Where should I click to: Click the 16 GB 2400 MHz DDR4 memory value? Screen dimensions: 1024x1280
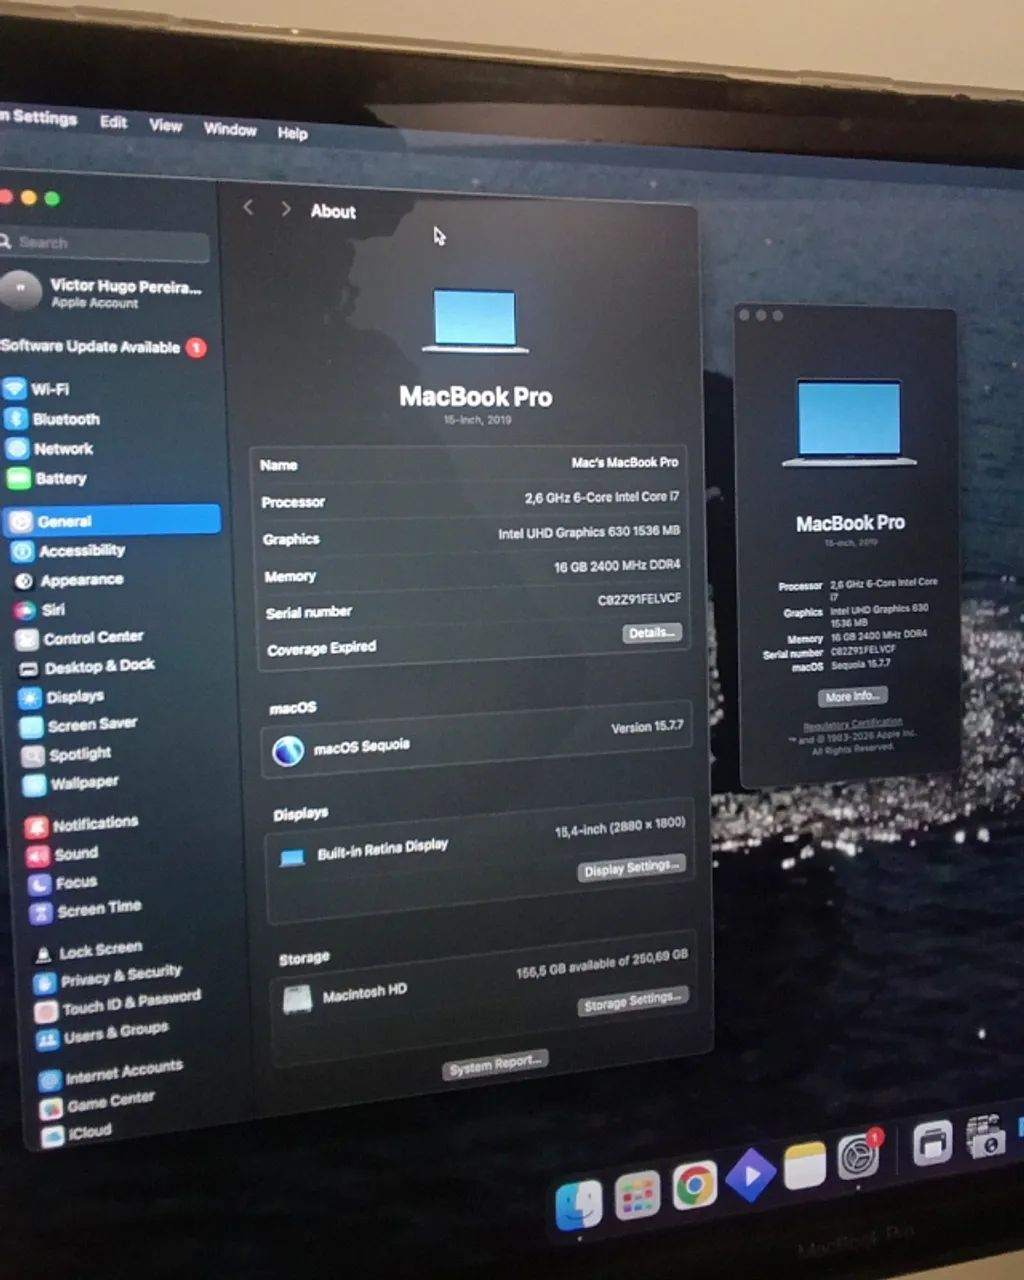(617, 566)
